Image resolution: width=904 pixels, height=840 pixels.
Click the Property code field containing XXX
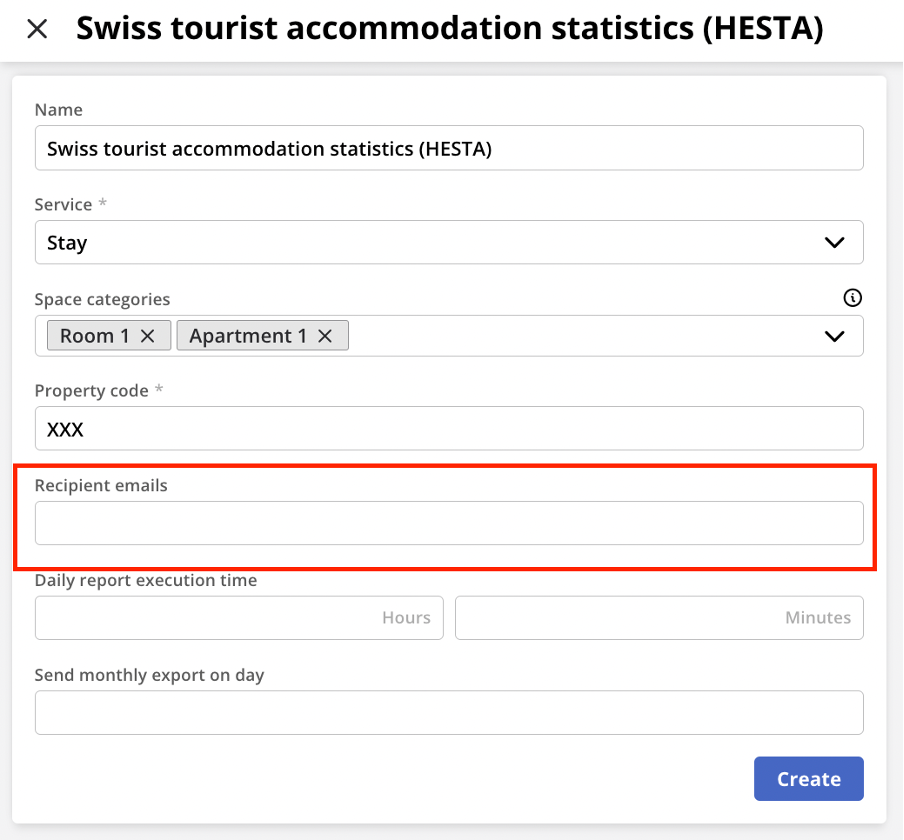449,428
